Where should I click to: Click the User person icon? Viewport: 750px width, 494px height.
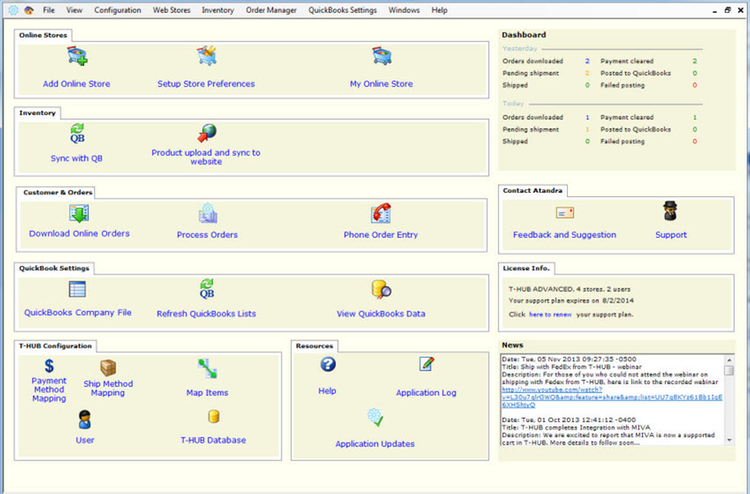point(85,419)
